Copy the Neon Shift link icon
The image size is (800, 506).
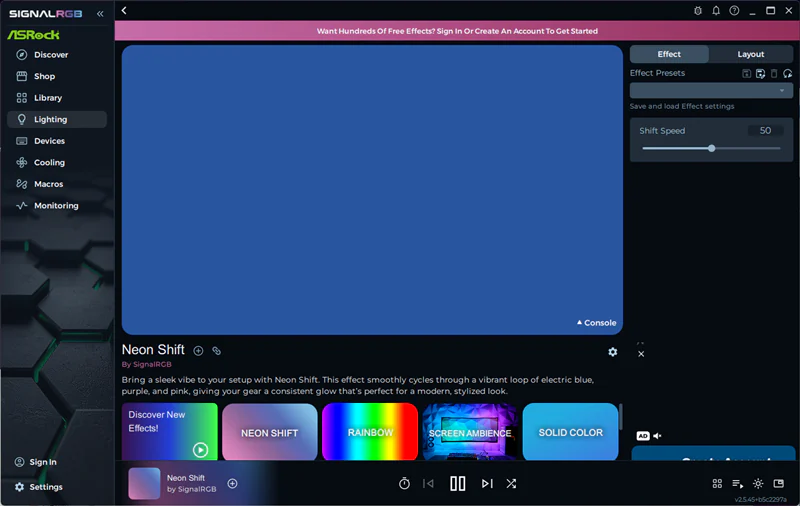point(216,351)
